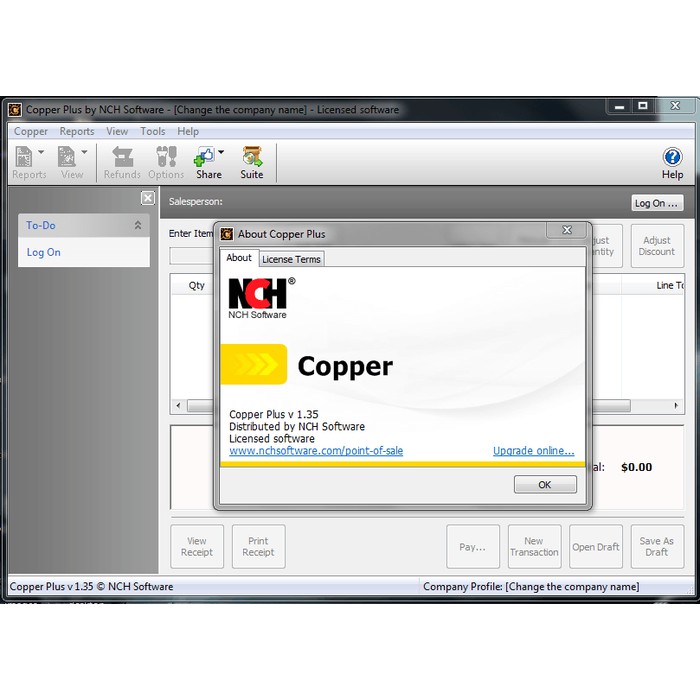Open Options from the toolbar

[x=166, y=157]
